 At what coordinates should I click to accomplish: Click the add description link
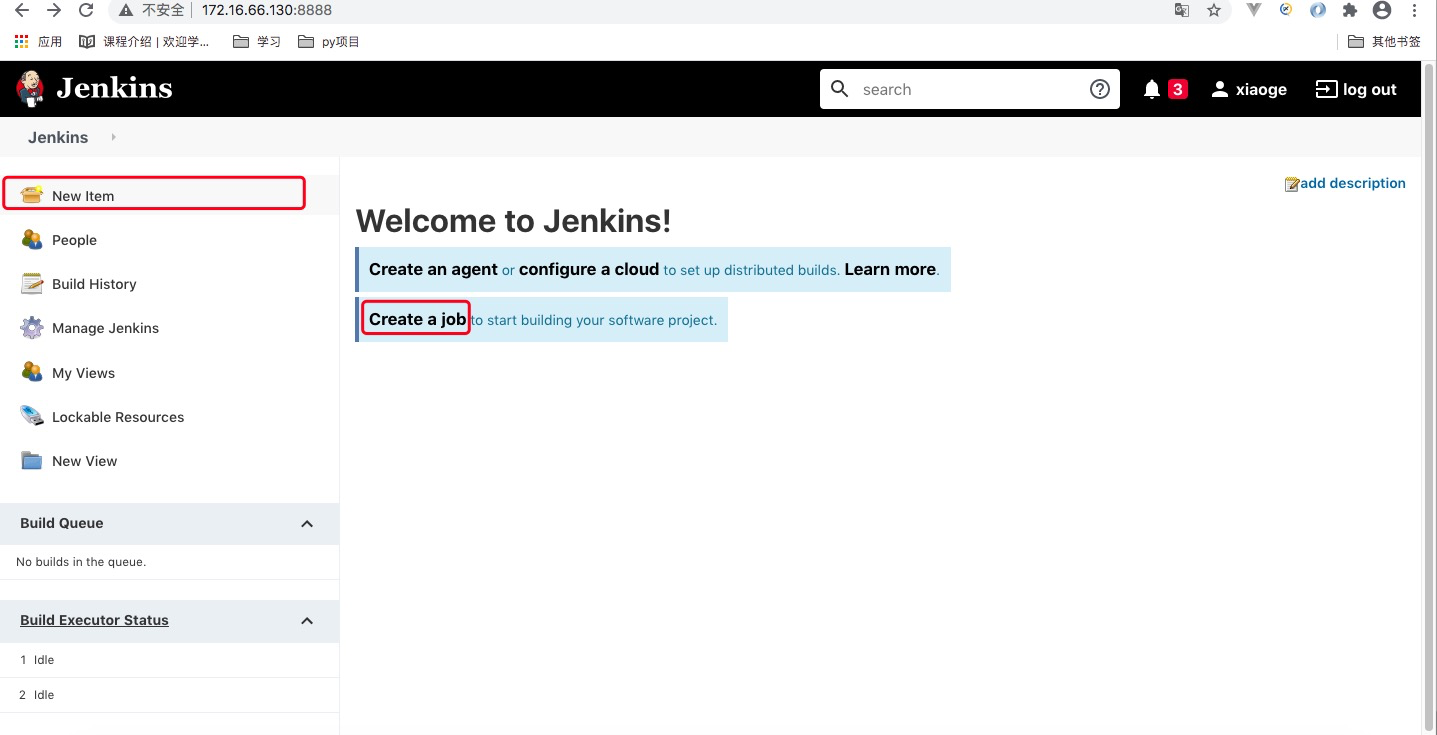tap(1353, 183)
